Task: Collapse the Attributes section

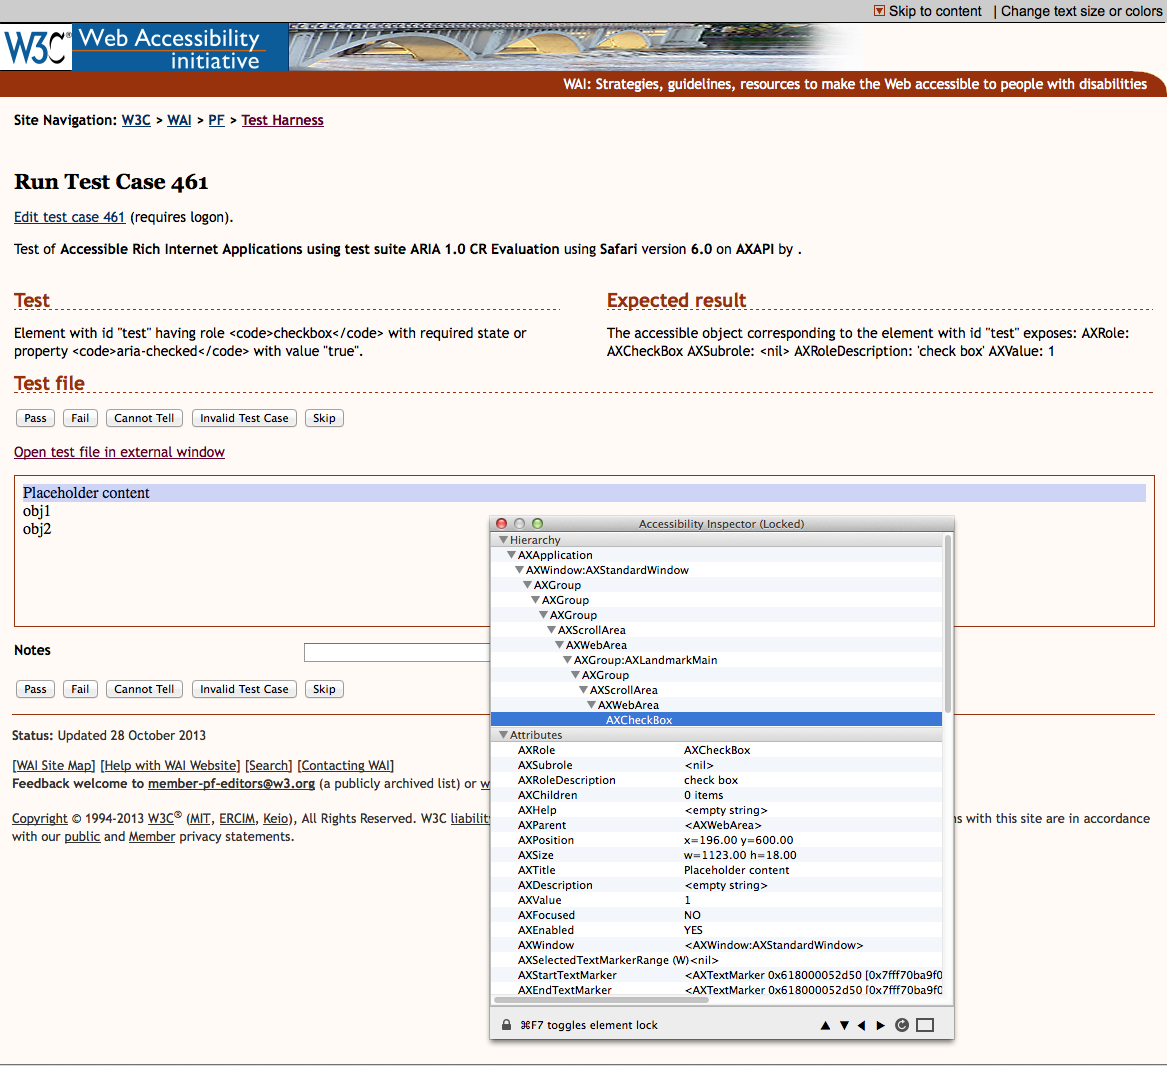Action: (x=503, y=735)
